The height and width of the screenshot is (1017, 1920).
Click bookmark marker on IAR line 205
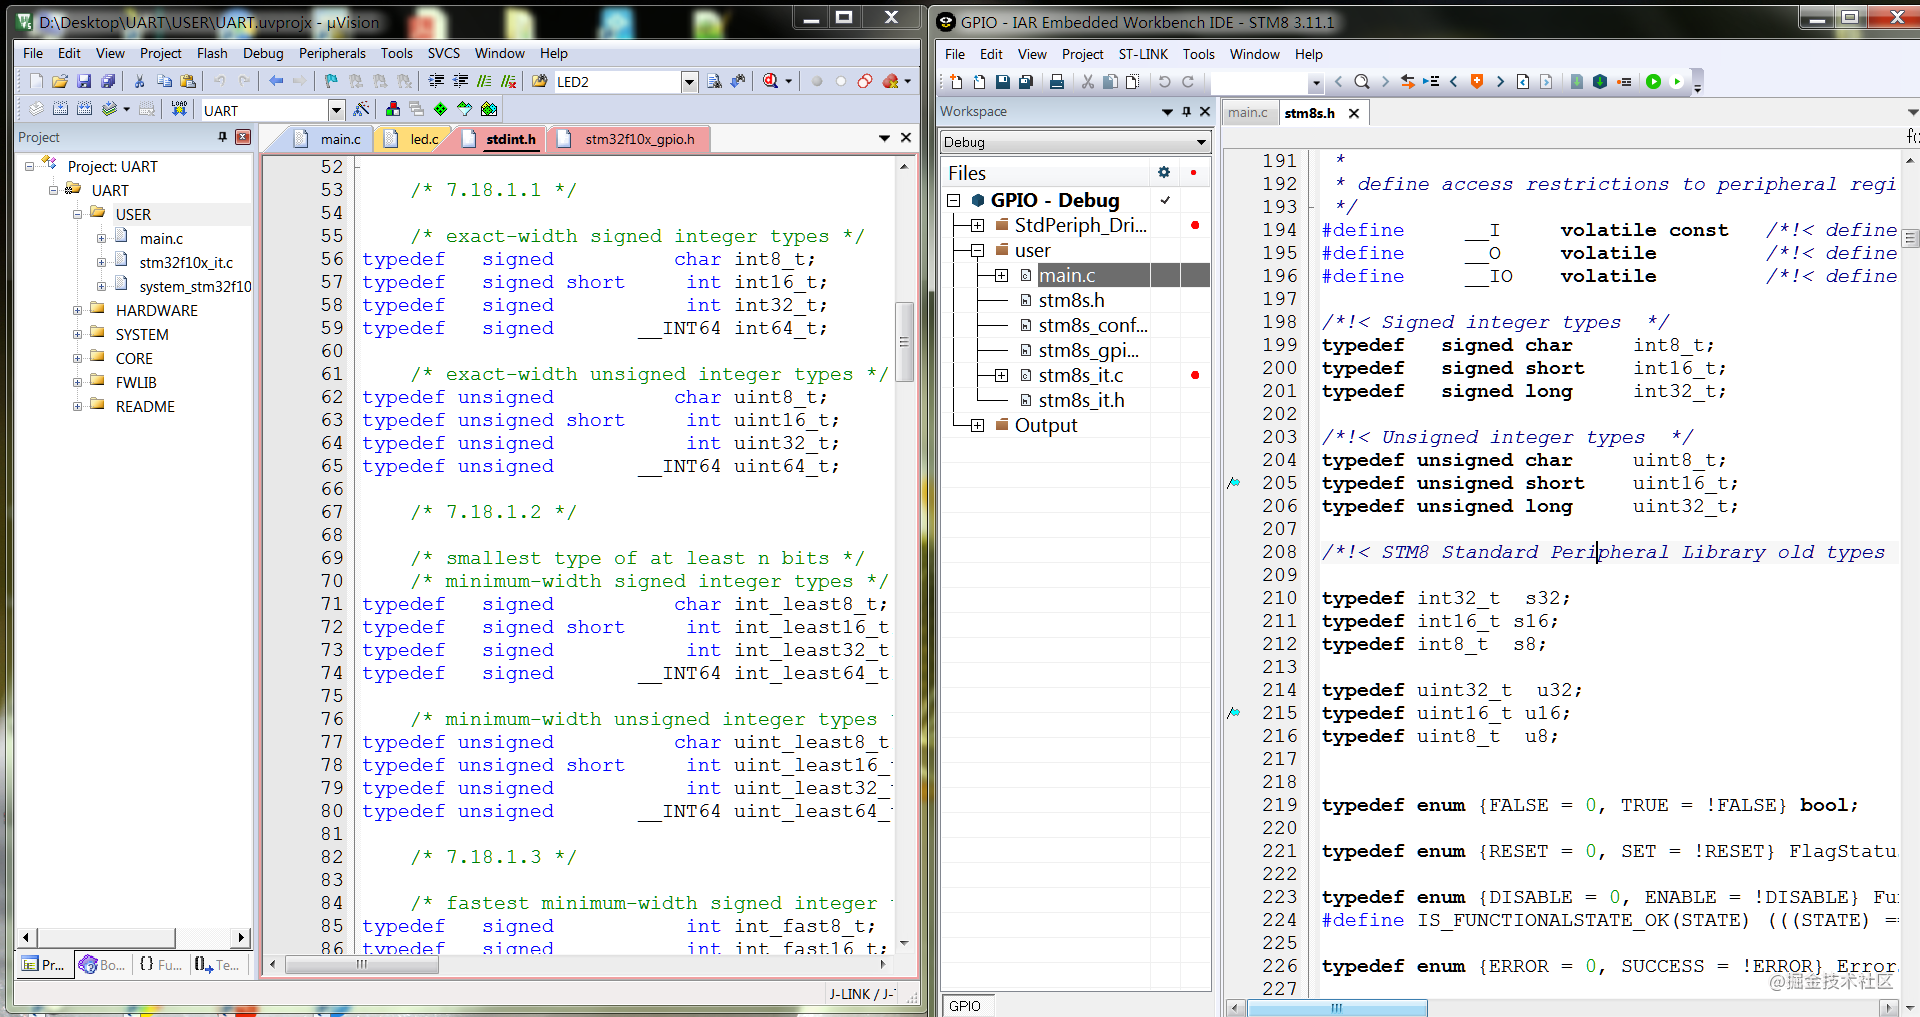pos(1234,483)
